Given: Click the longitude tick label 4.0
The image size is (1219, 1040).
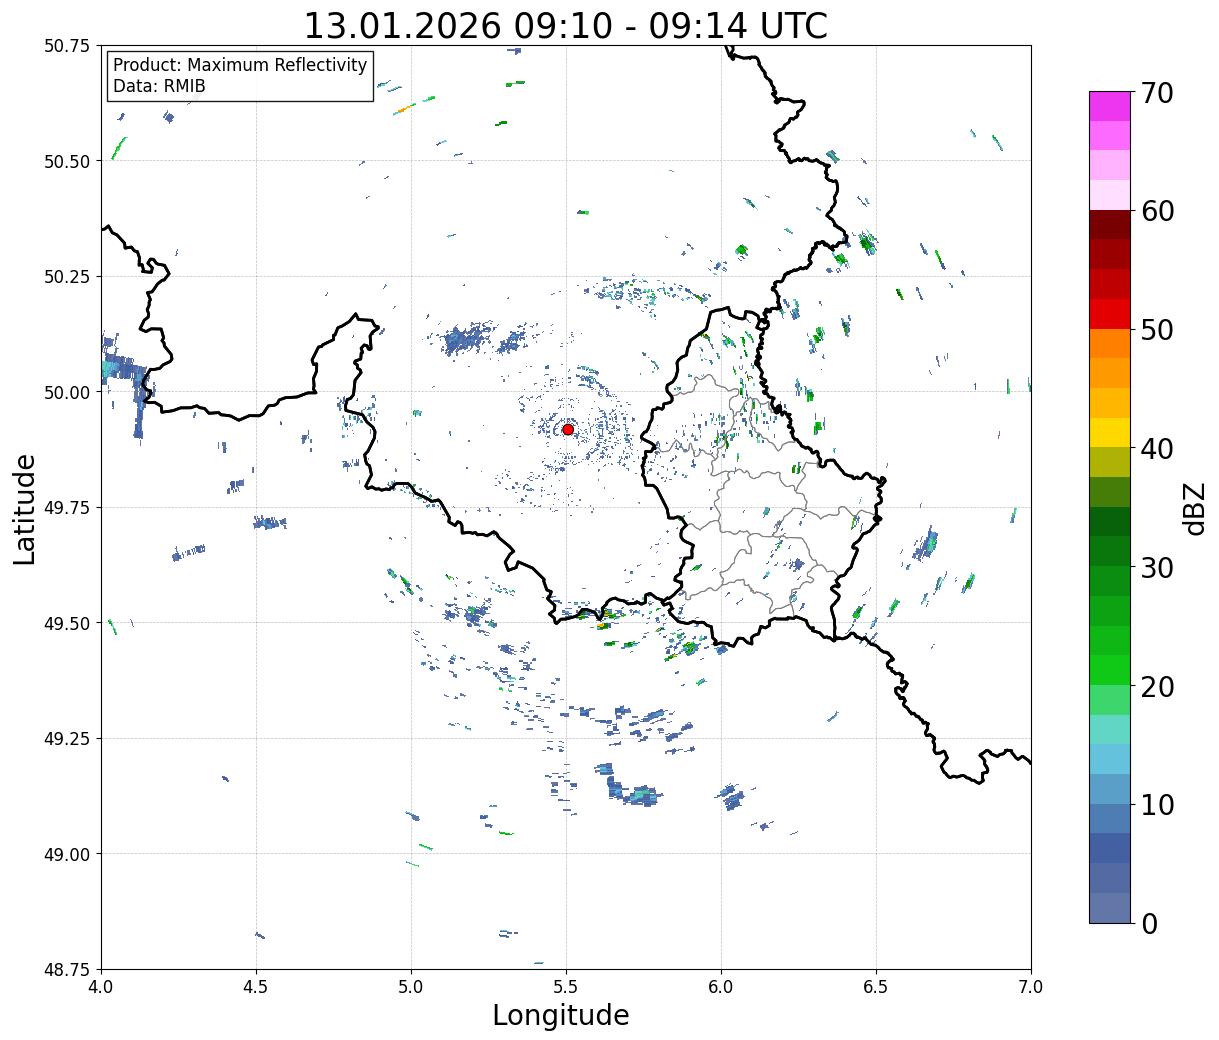Looking at the screenshot, I should (x=101, y=987).
